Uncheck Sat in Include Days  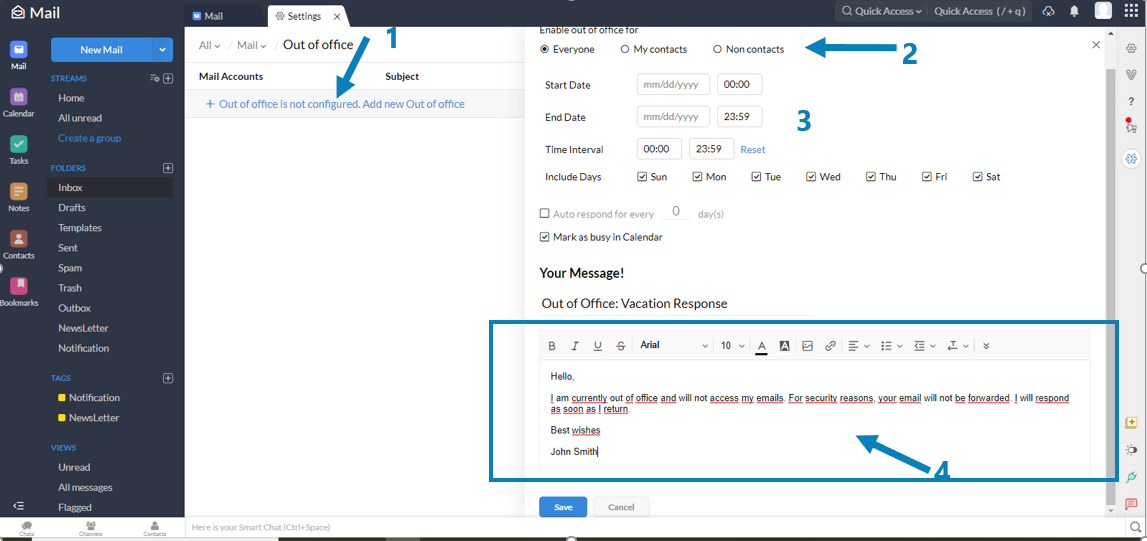tap(977, 177)
